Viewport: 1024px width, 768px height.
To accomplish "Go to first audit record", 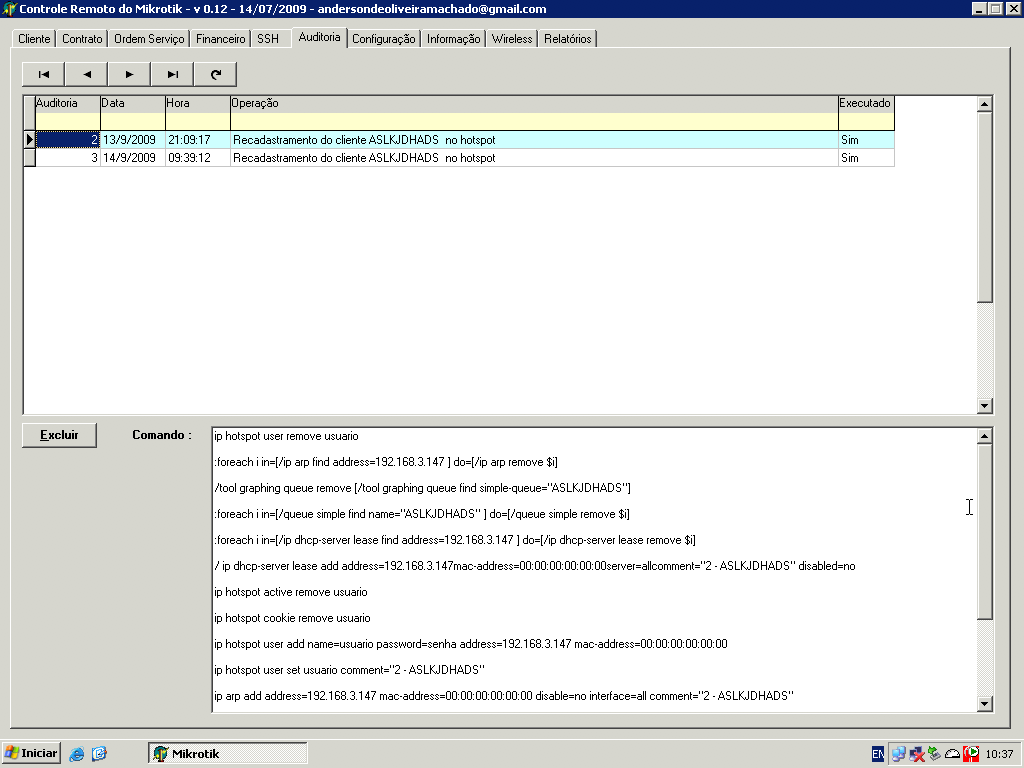I will tap(43, 74).
